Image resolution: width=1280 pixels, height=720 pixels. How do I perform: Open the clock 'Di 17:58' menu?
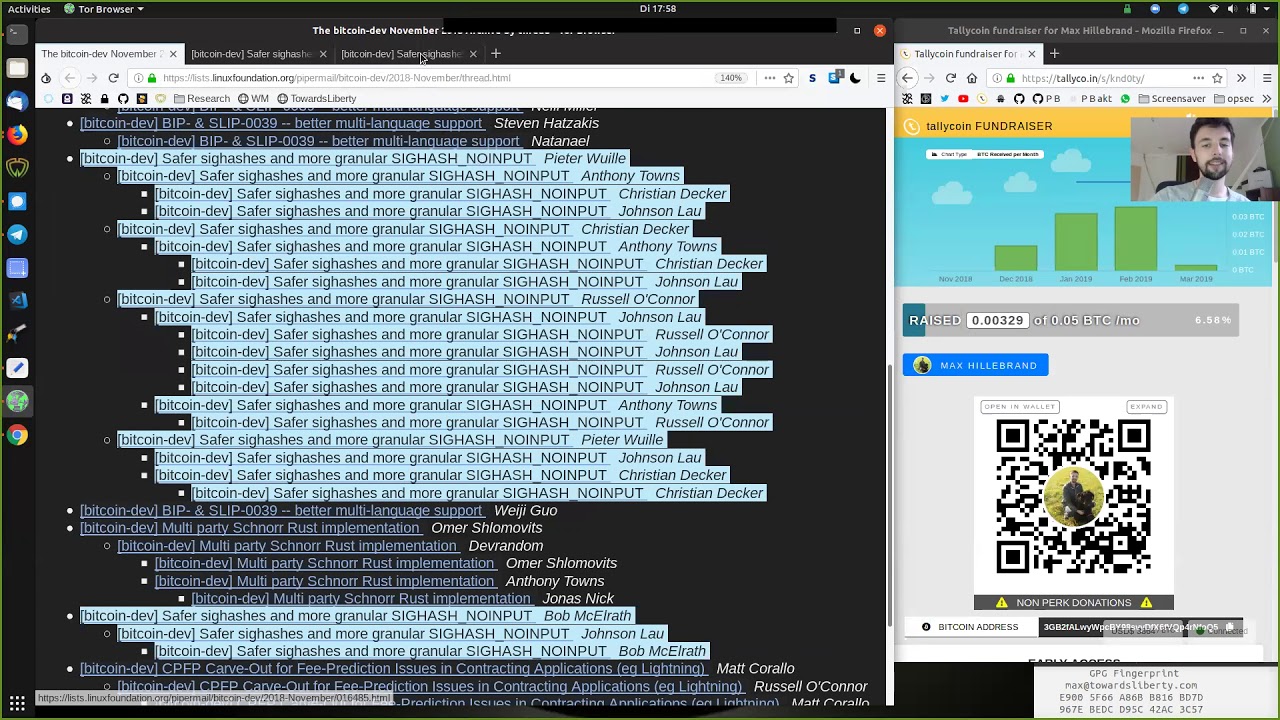coord(658,9)
